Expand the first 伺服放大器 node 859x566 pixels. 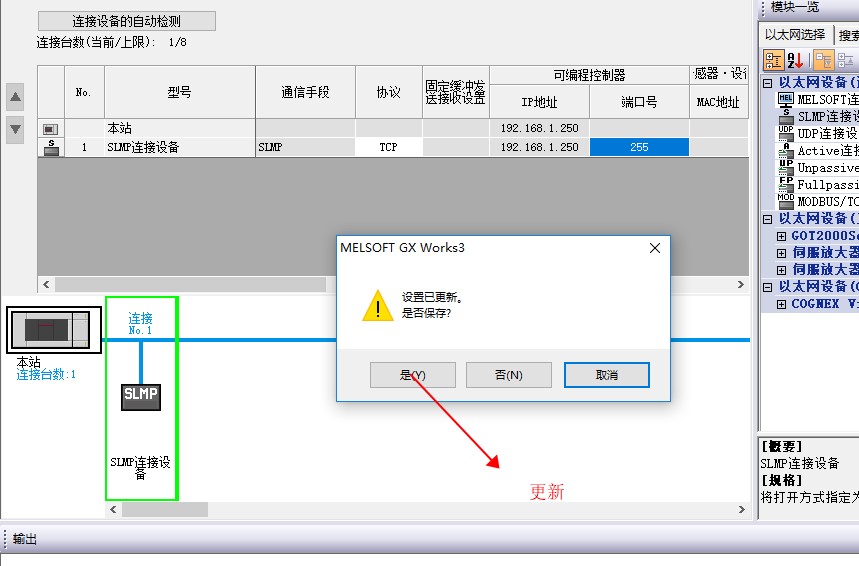[x=781, y=253]
